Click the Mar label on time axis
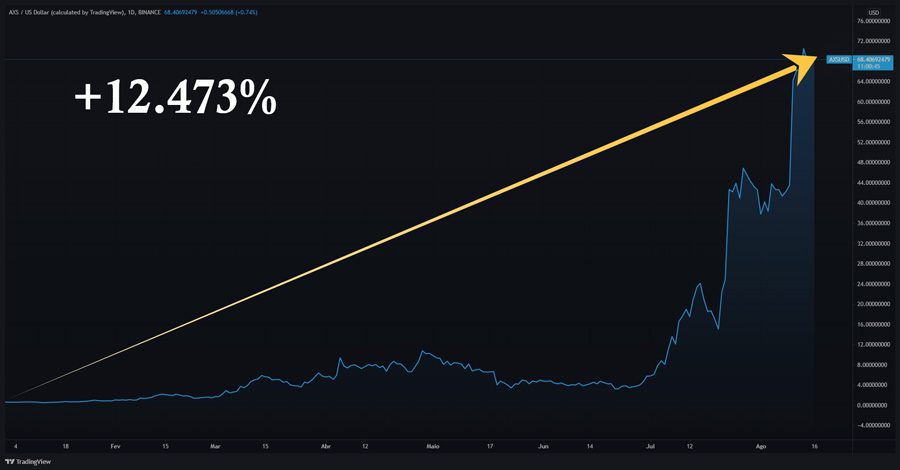The width and height of the screenshot is (900, 470). [215, 446]
